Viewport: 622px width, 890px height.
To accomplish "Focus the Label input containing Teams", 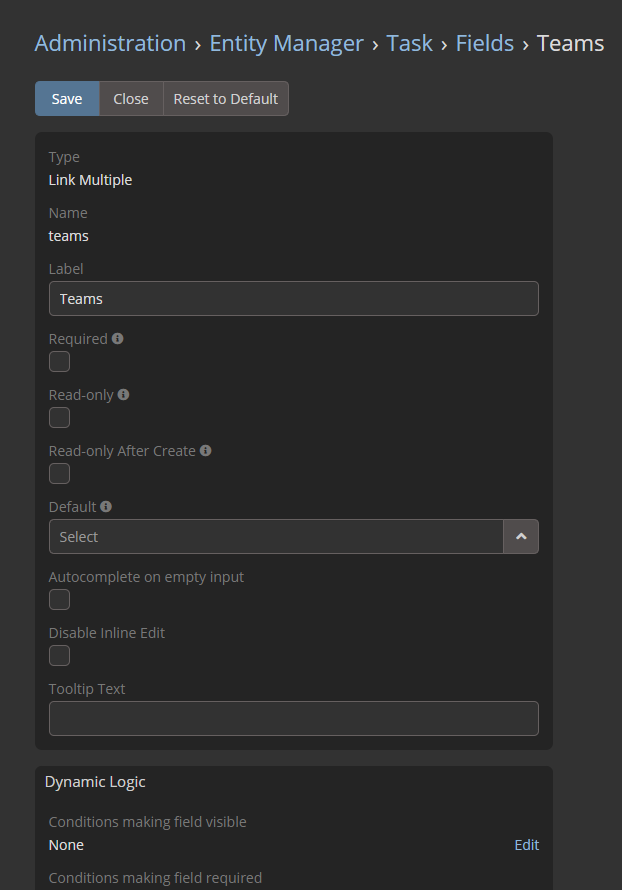I will pos(294,299).
